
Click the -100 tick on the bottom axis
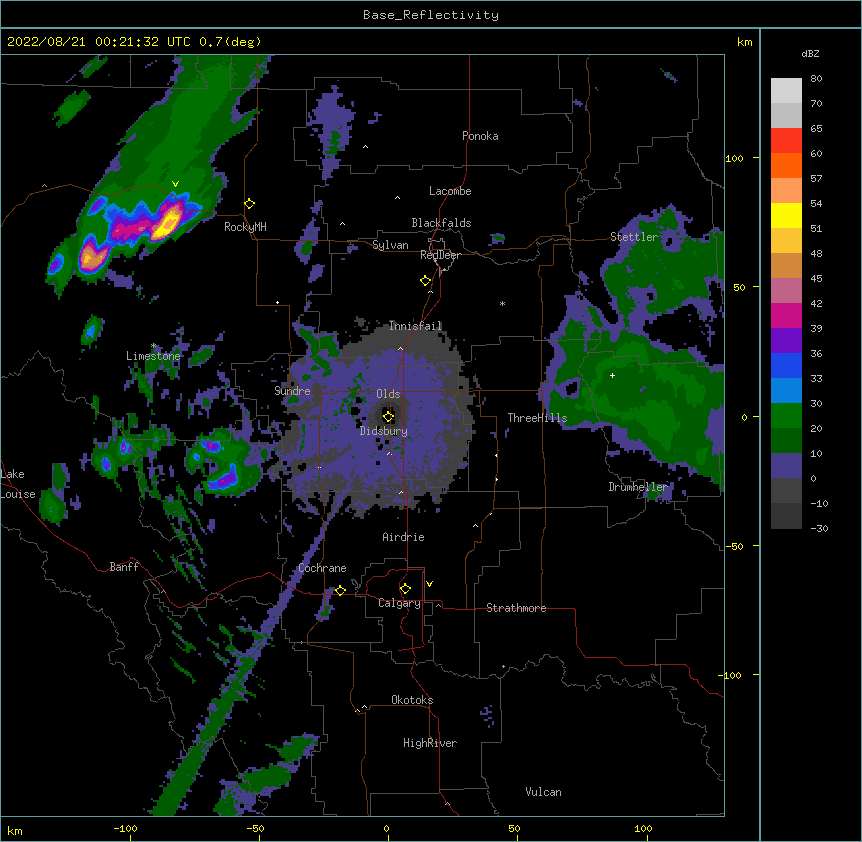(125, 829)
